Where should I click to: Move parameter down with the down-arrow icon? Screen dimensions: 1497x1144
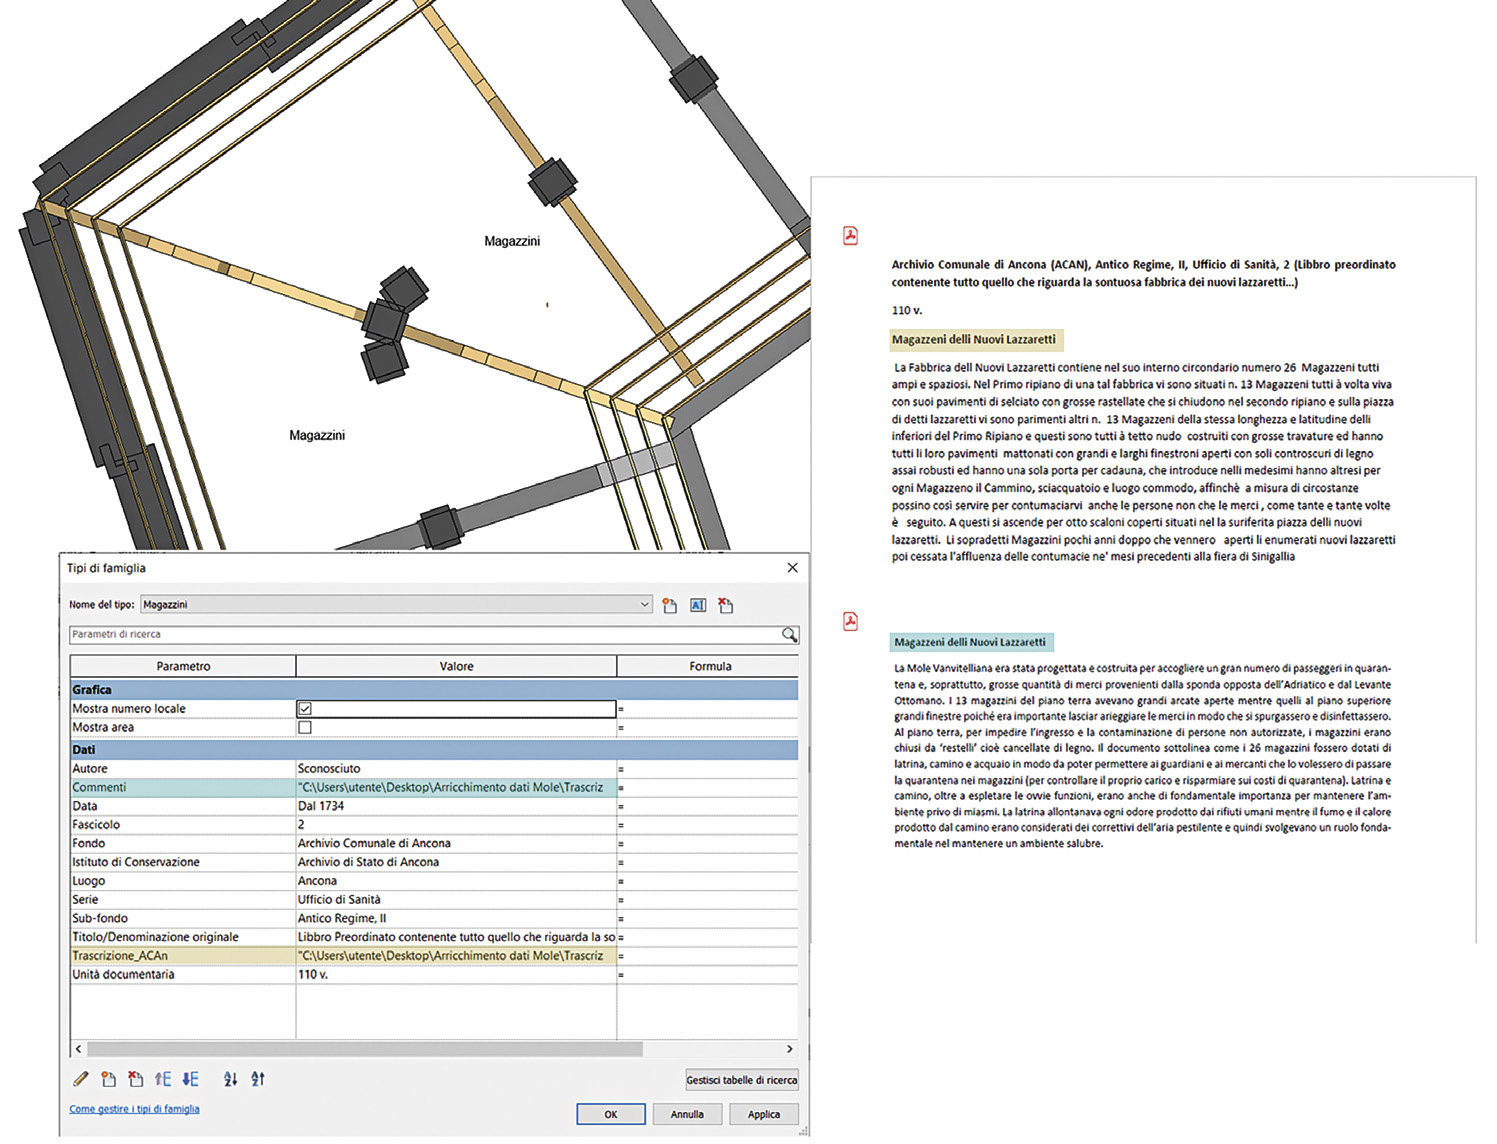click(190, 1079)
